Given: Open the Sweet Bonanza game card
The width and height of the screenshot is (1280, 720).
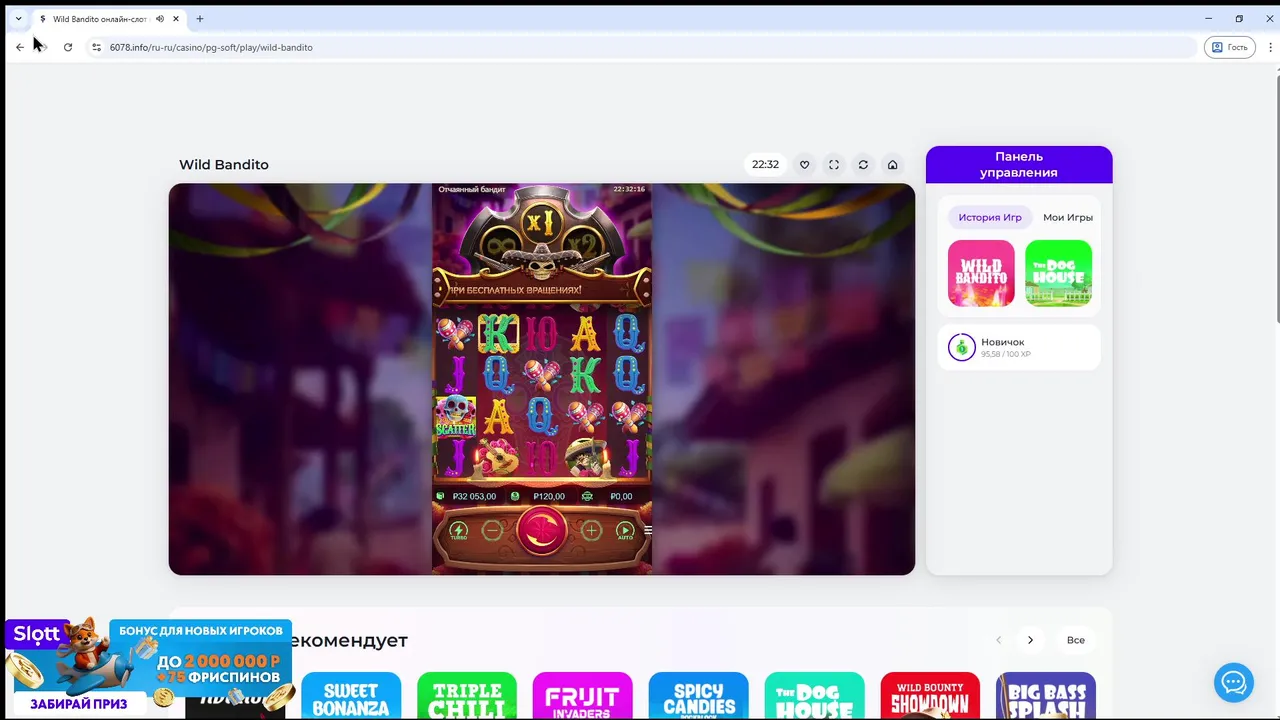Looking at the screenshot, I should (351, 696).
